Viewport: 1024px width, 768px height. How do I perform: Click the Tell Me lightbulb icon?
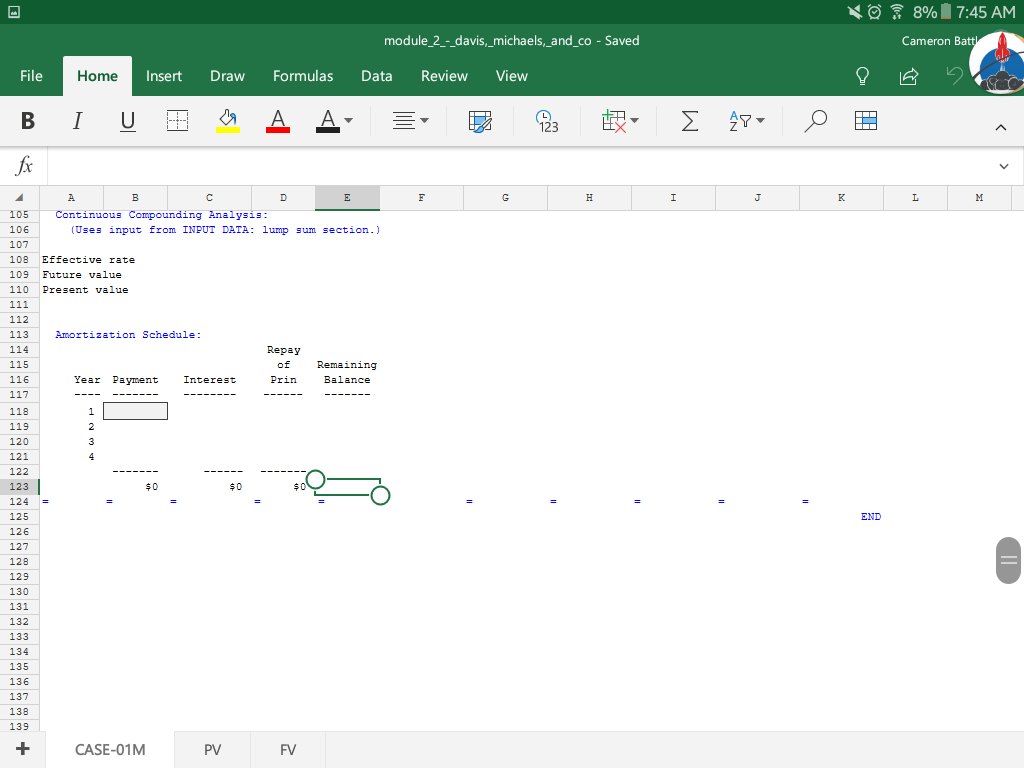pyautogui.click(x=862, y=76)
